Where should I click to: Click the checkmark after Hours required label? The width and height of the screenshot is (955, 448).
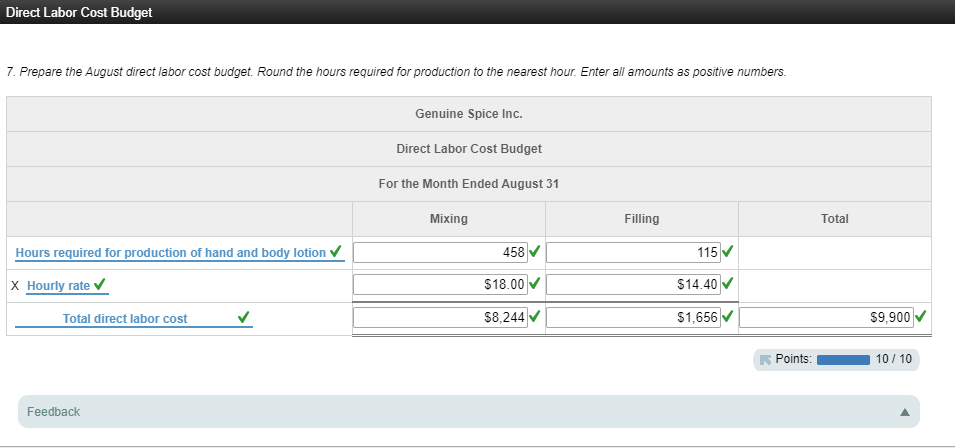point(335,251)
